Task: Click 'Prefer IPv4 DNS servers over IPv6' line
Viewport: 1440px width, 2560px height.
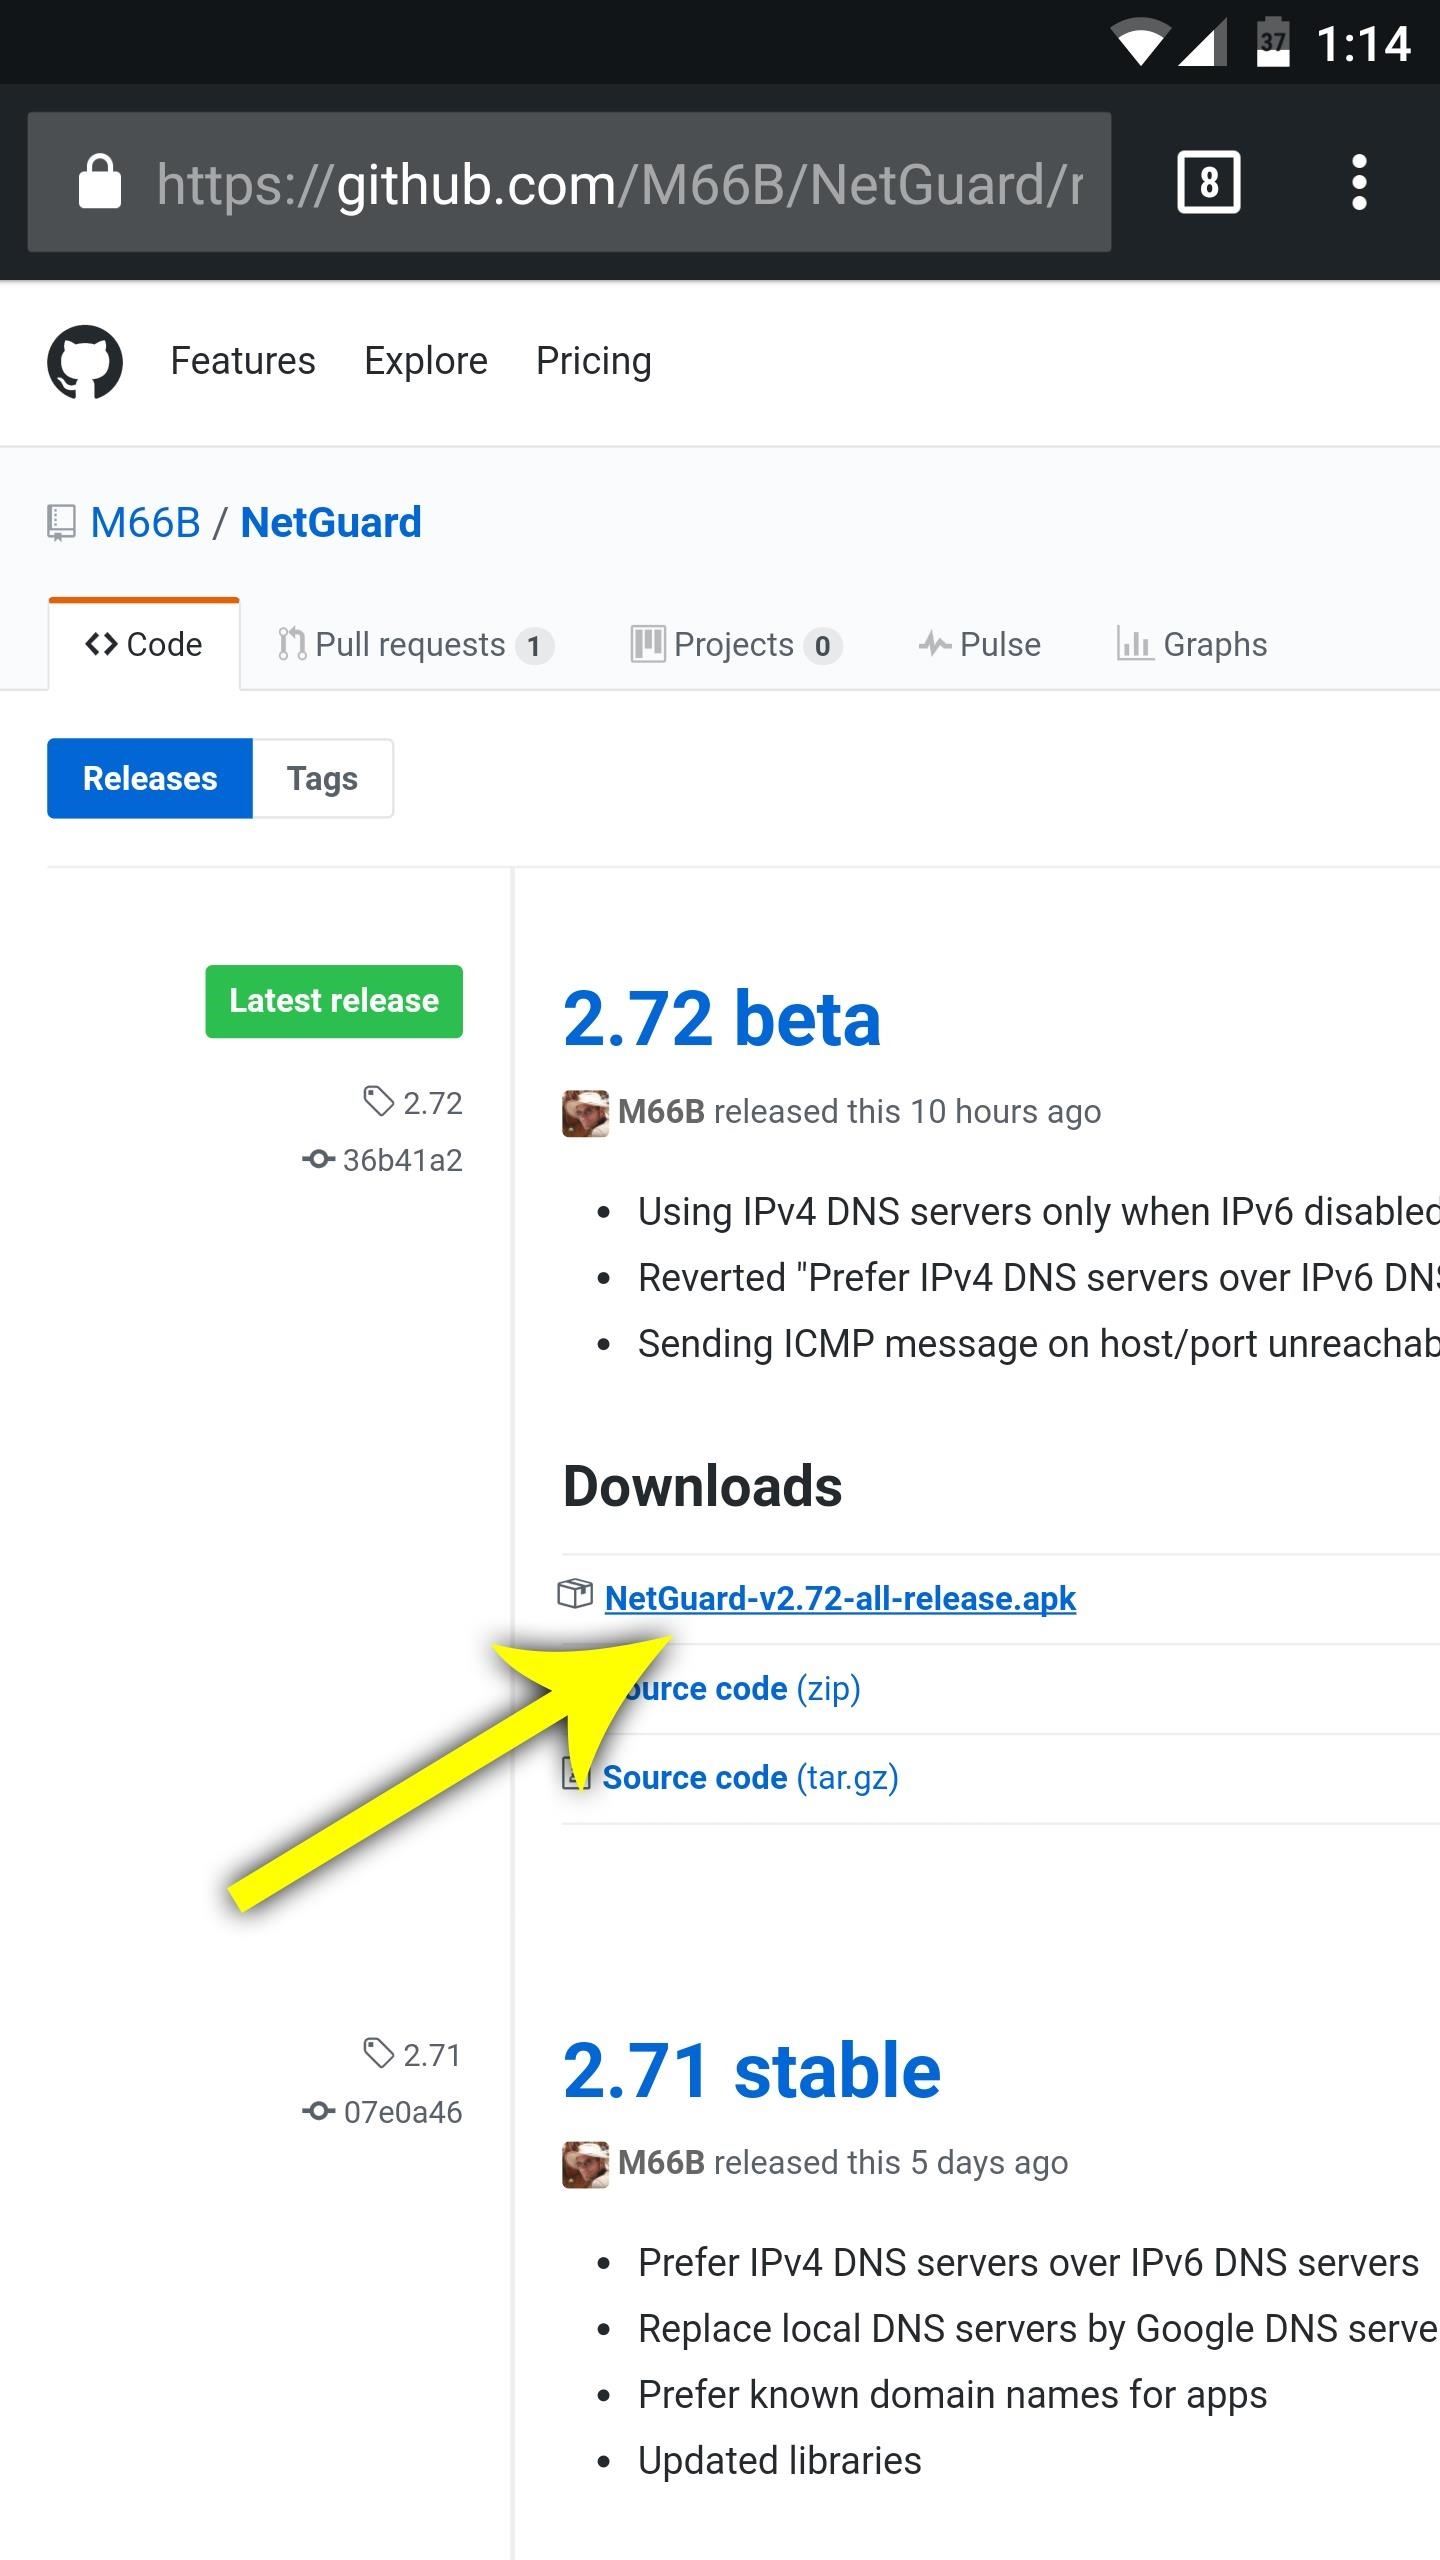Action: coord(1029,2263)
